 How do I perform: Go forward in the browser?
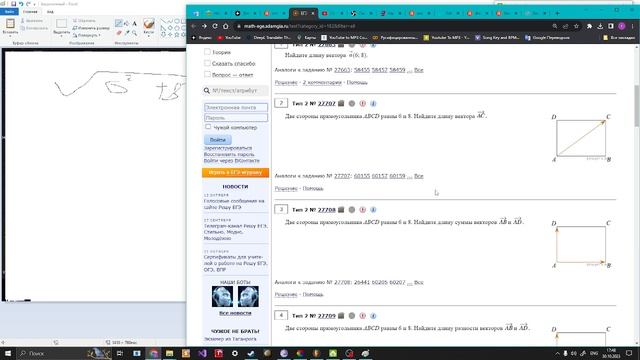pos(204,26)
